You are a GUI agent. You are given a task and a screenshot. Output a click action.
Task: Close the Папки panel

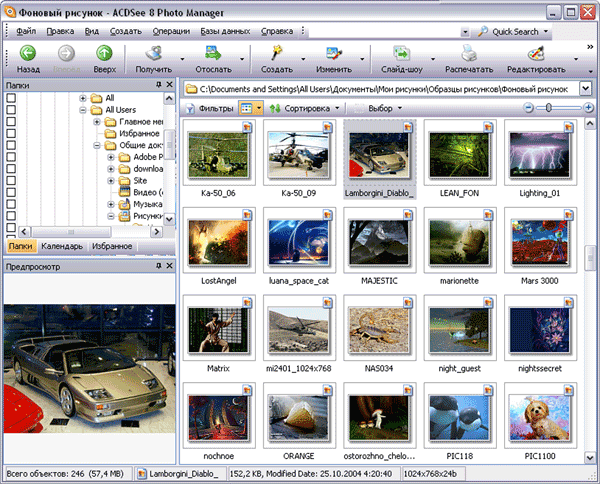point(170,85)
